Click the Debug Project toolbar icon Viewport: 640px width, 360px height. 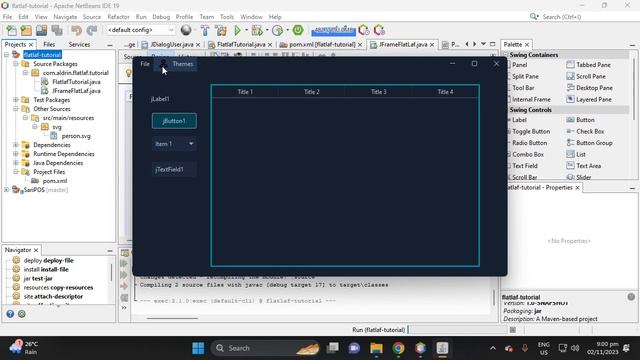257,30
